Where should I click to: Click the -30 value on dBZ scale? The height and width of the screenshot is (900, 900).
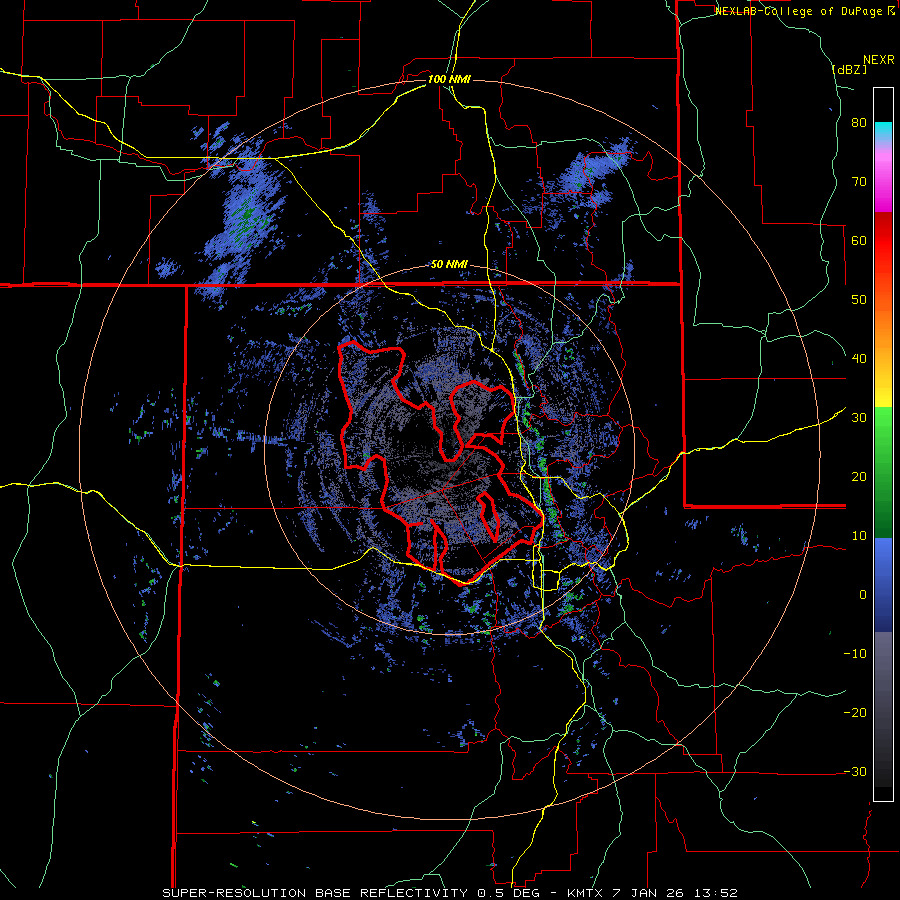coord(855,771)
